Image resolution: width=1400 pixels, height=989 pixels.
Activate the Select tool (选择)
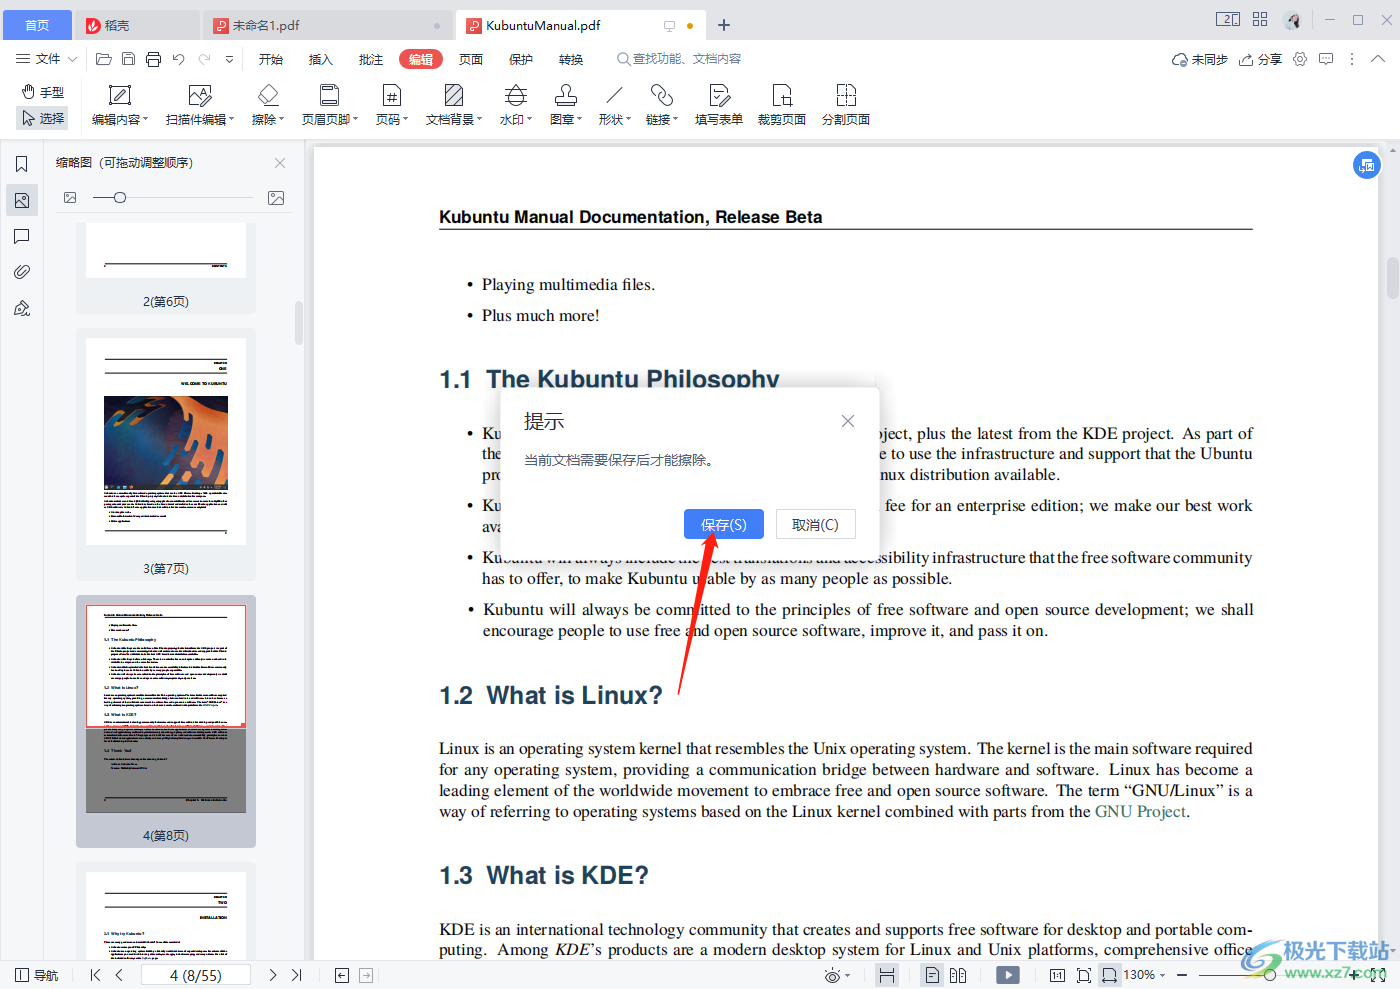43,118
